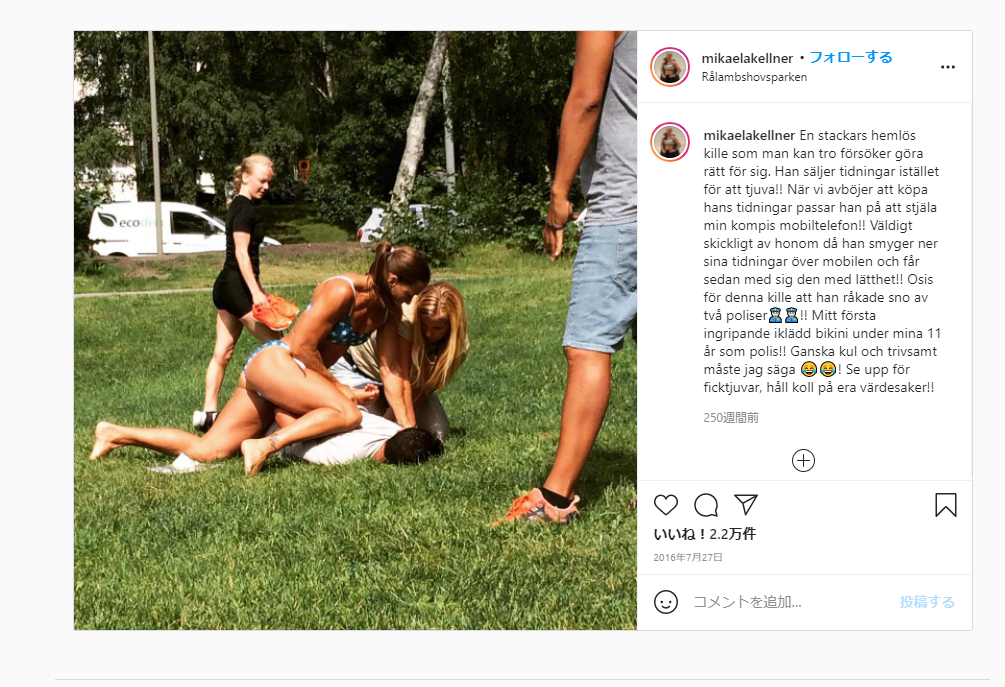Click caption profile avatar thumbnail

[670, 142]
